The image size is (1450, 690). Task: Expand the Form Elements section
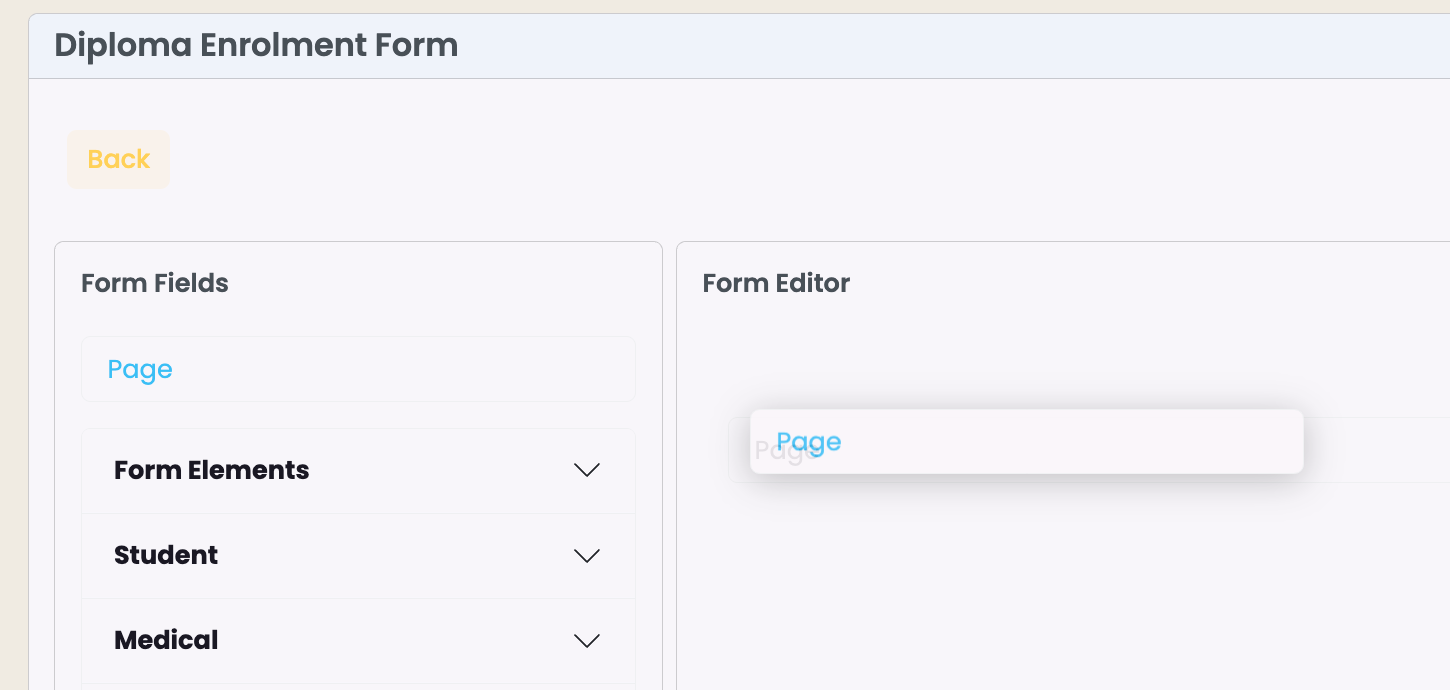[x=358, y=470]
